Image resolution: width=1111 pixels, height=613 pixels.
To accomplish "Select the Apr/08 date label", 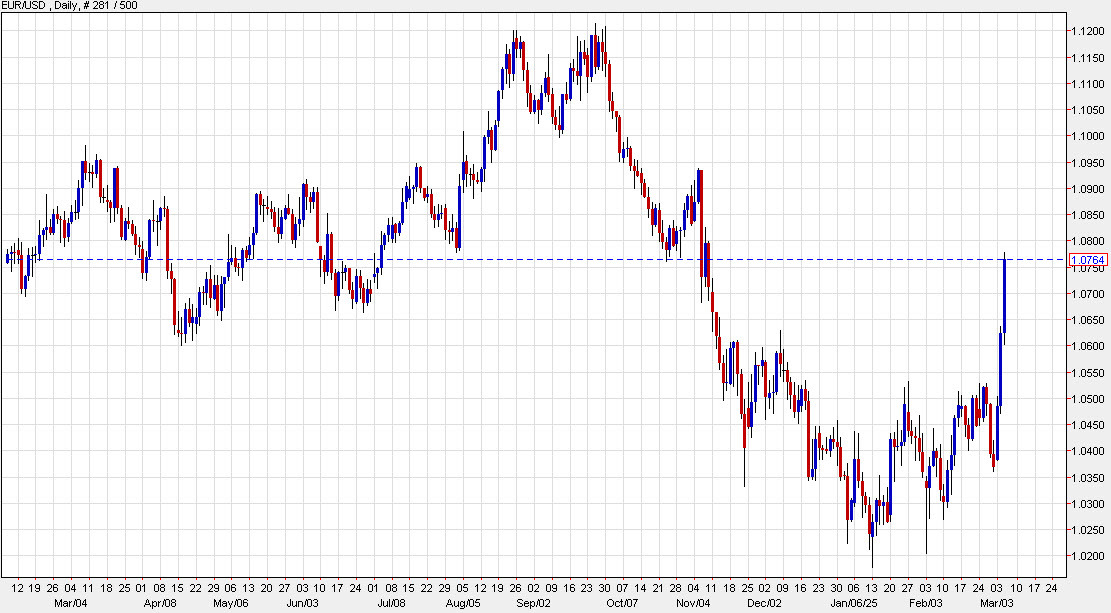I will [x=160, y=603].
